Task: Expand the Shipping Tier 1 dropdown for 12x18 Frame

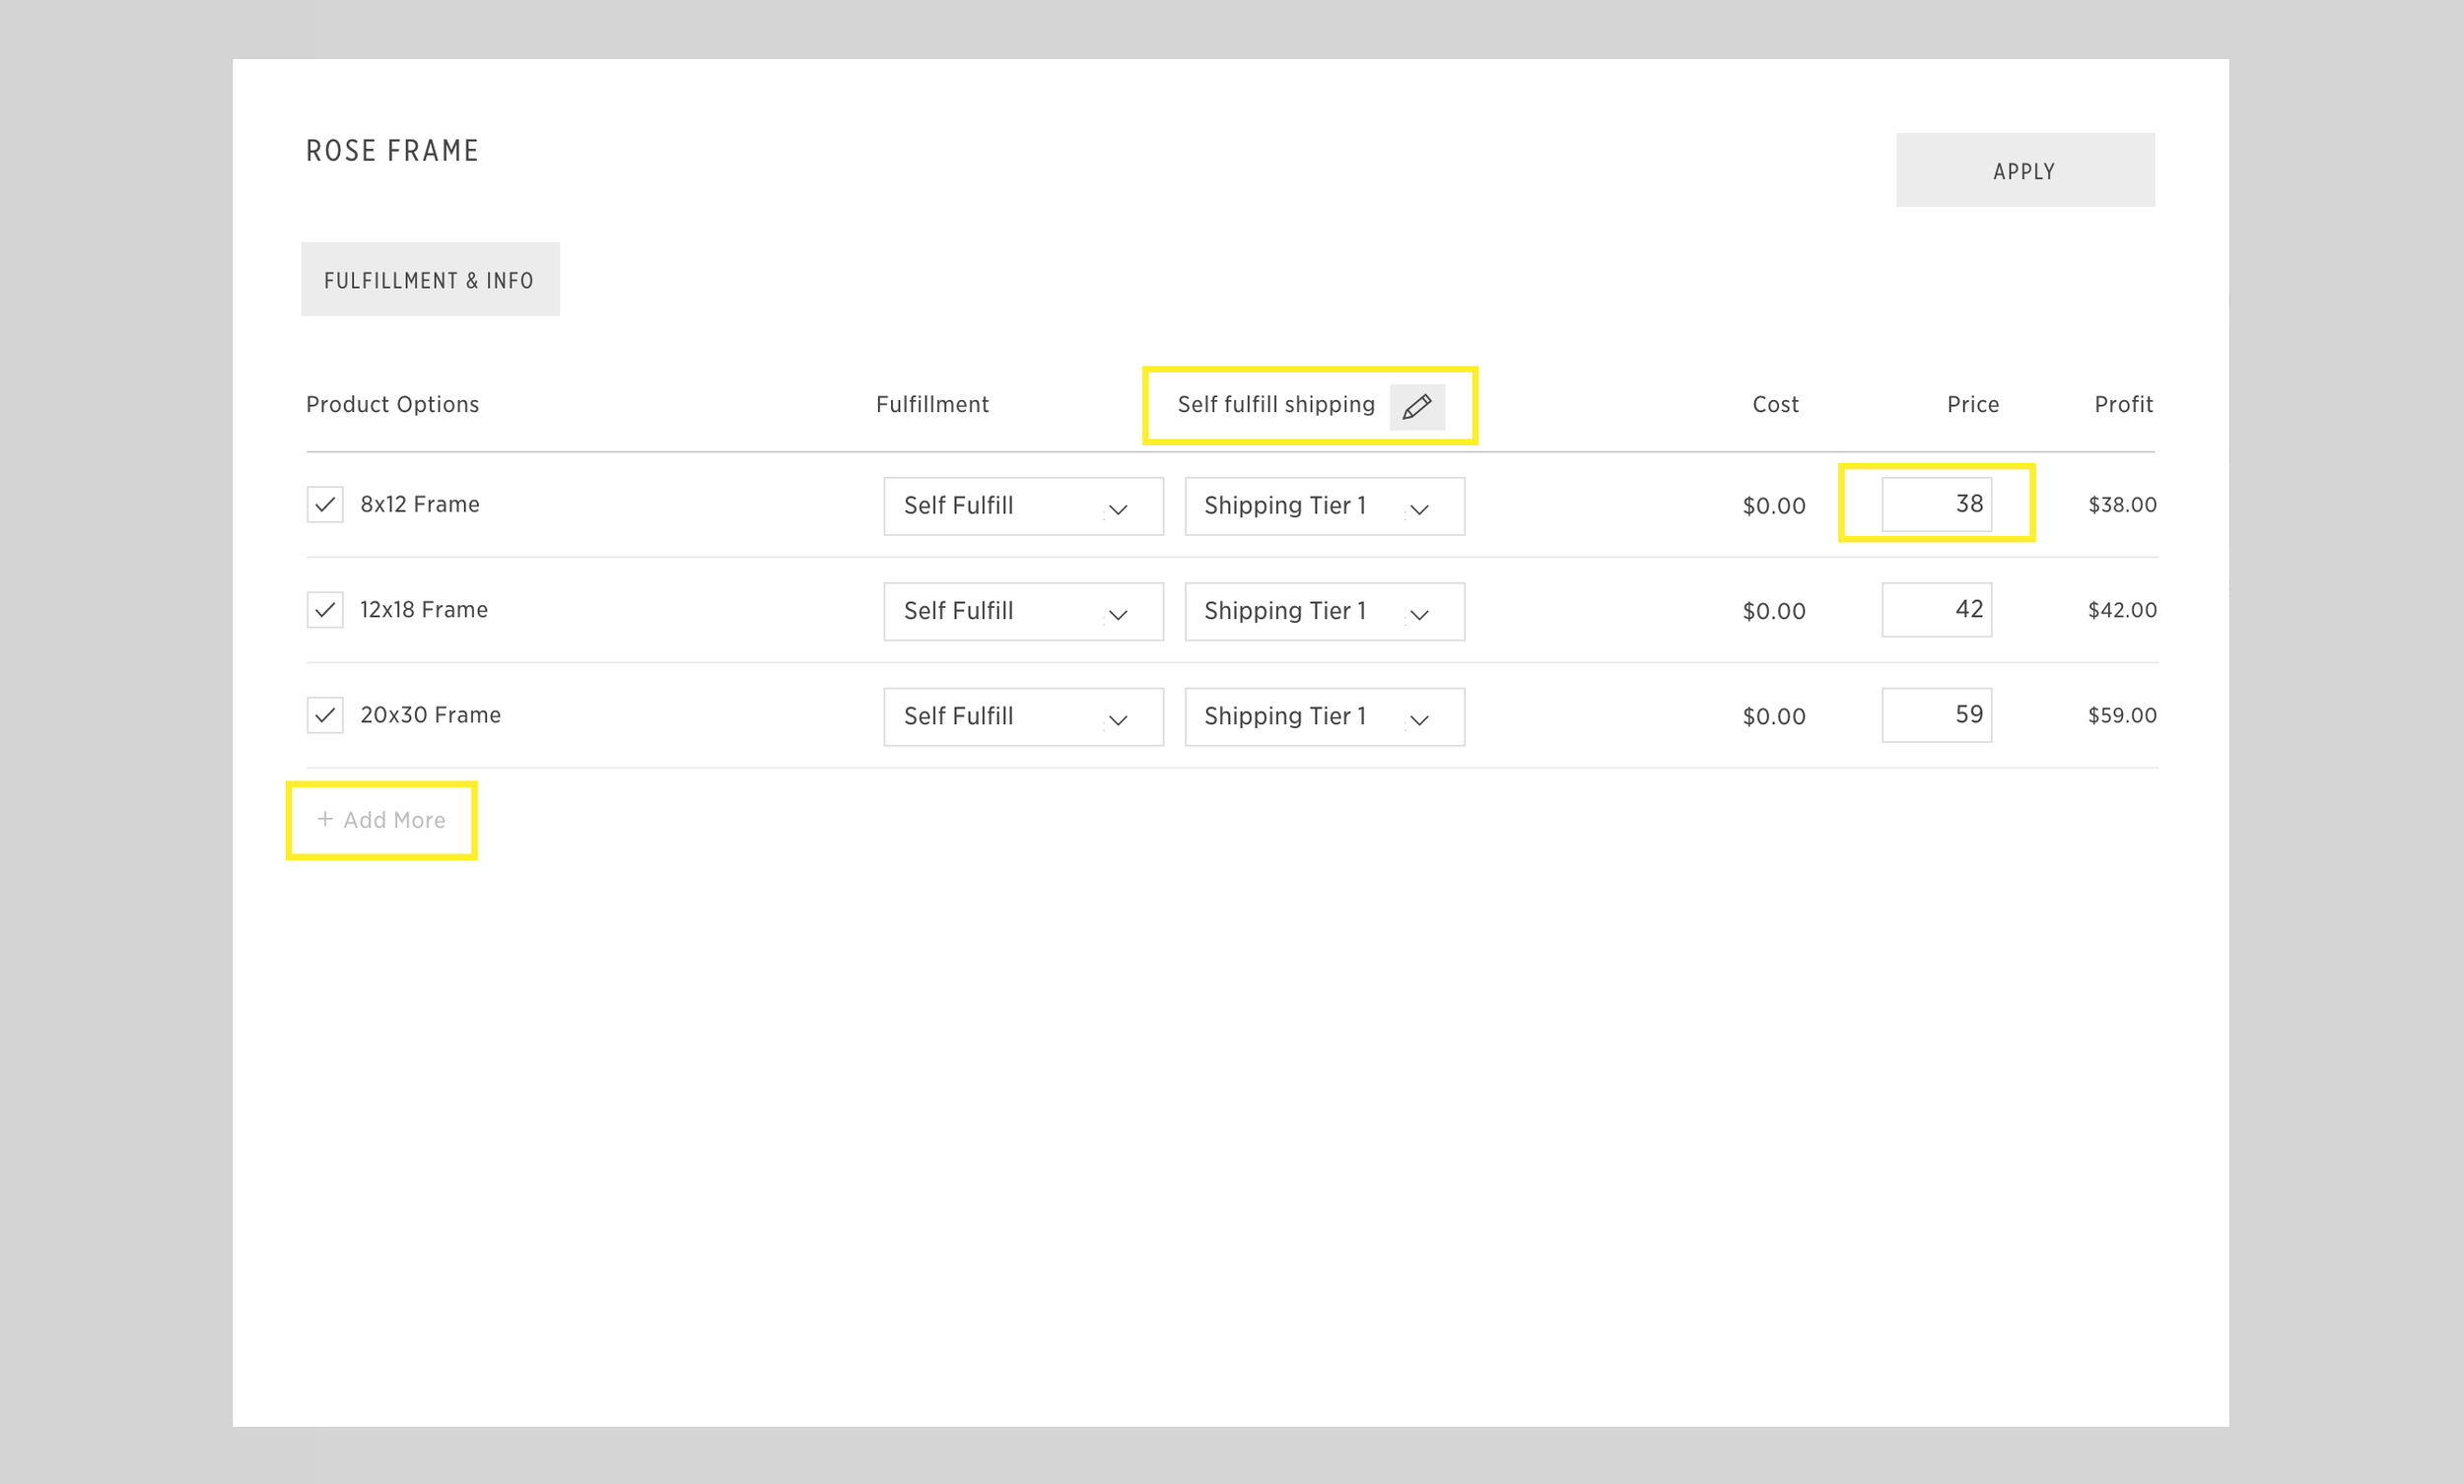Action: pyautogui.click(x=1324, y=611)
